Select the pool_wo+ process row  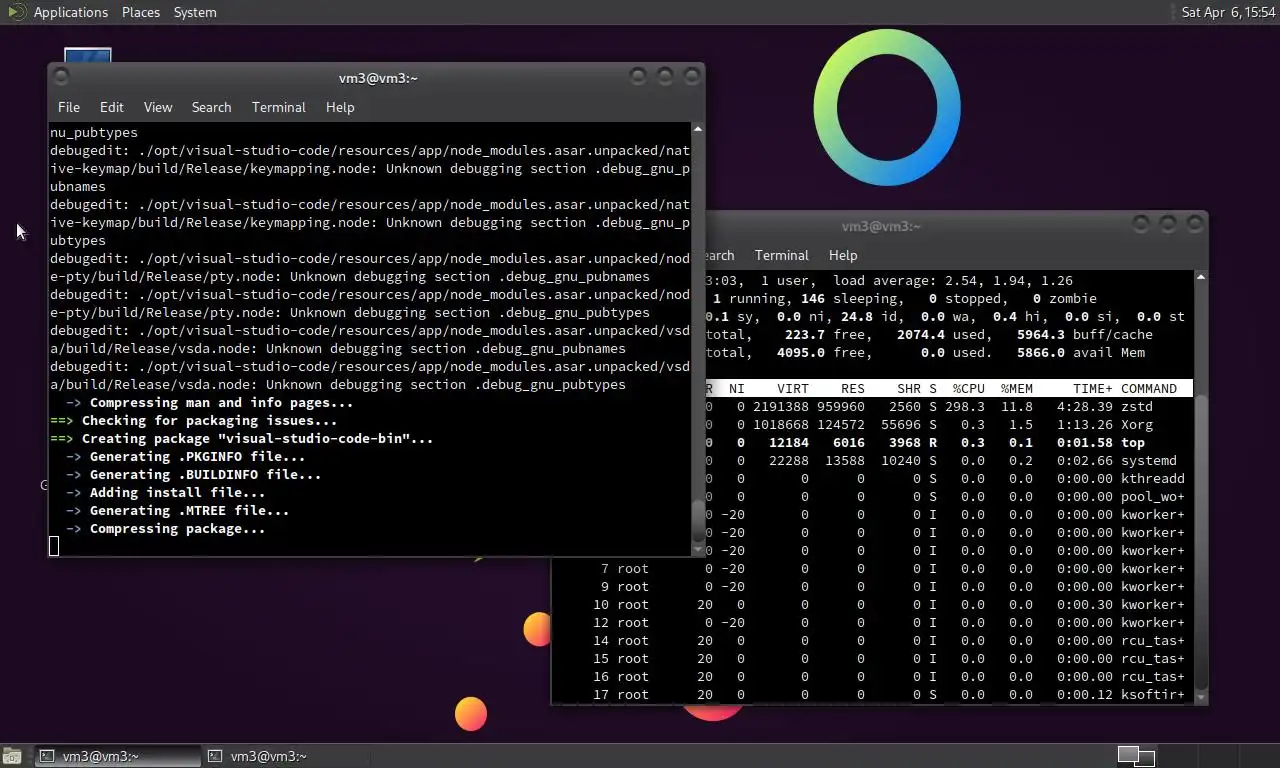[948, 496]
